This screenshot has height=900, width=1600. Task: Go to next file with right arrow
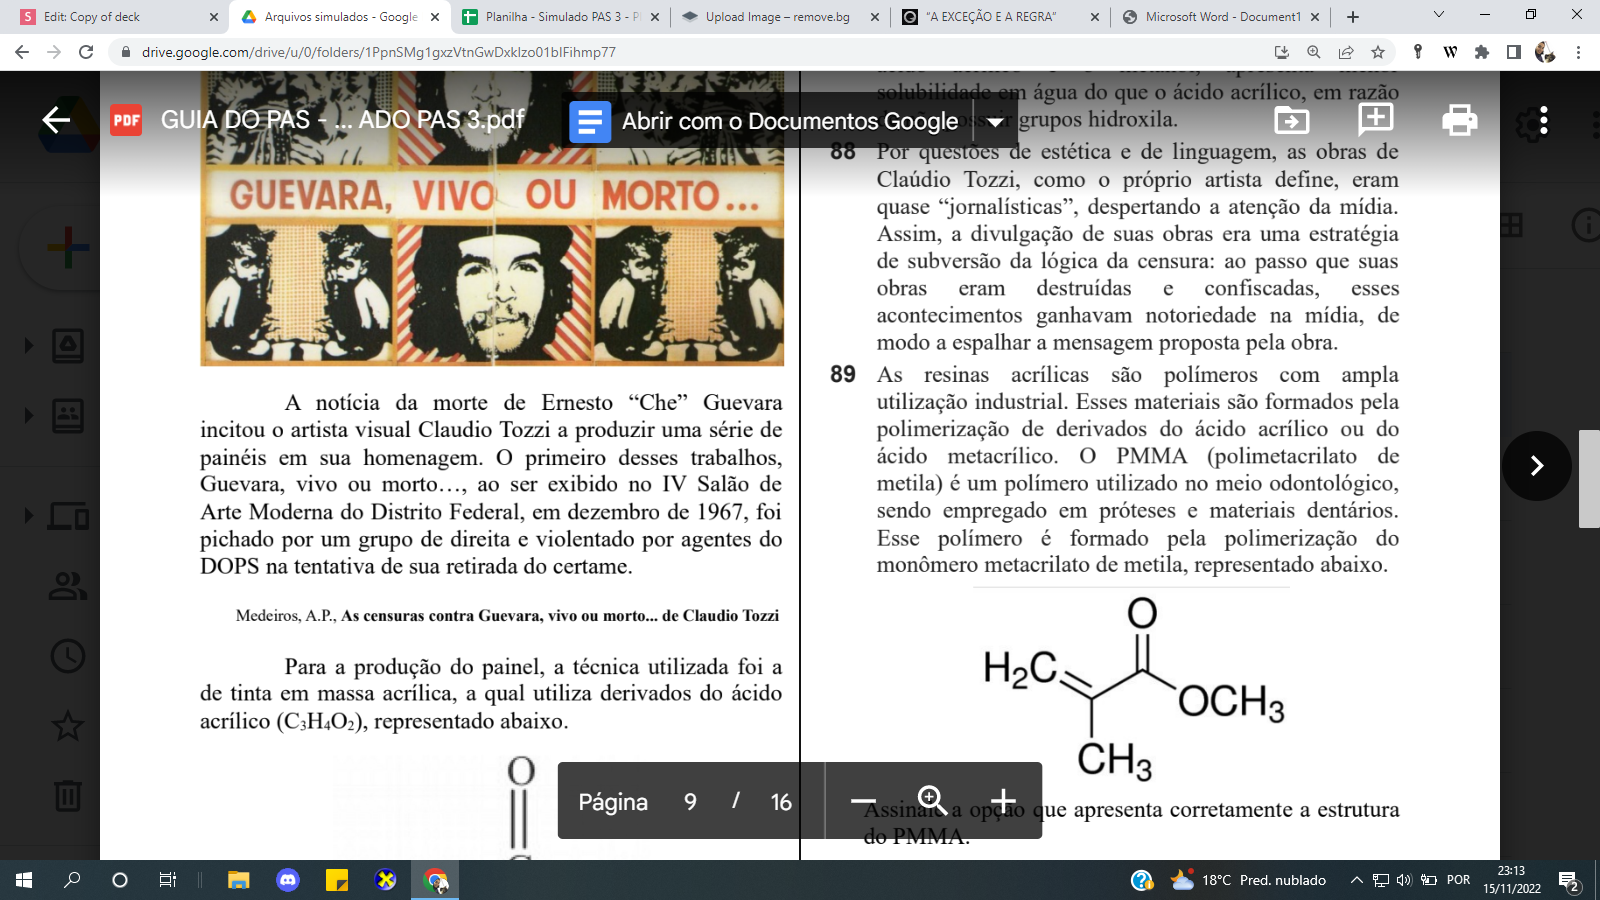click(1537, 465)
